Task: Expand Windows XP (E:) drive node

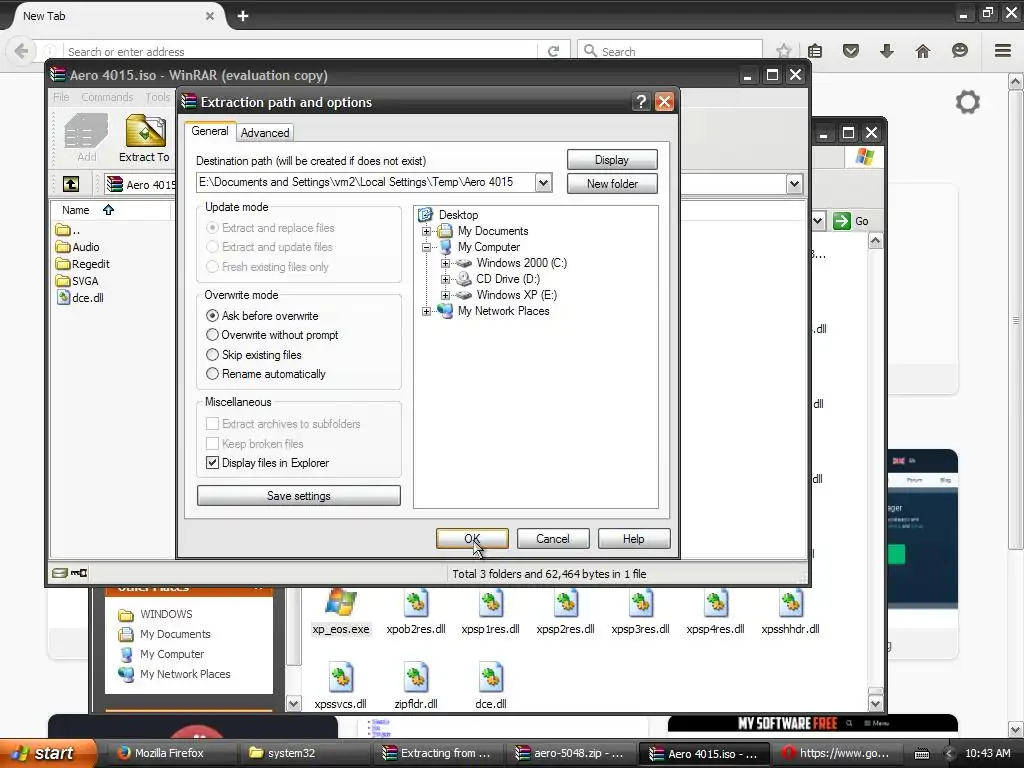Action: pos(445,295)
